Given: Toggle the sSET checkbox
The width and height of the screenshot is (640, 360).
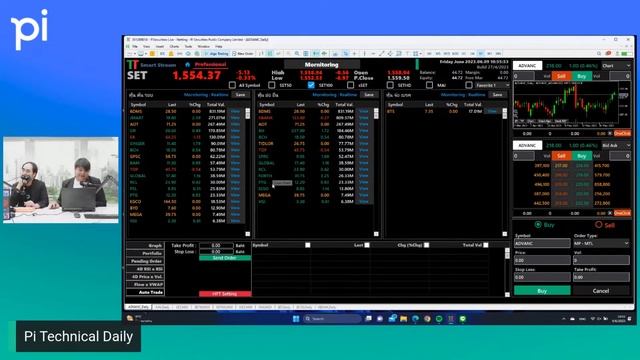Looking at the screenshot, I should point(351,85).
